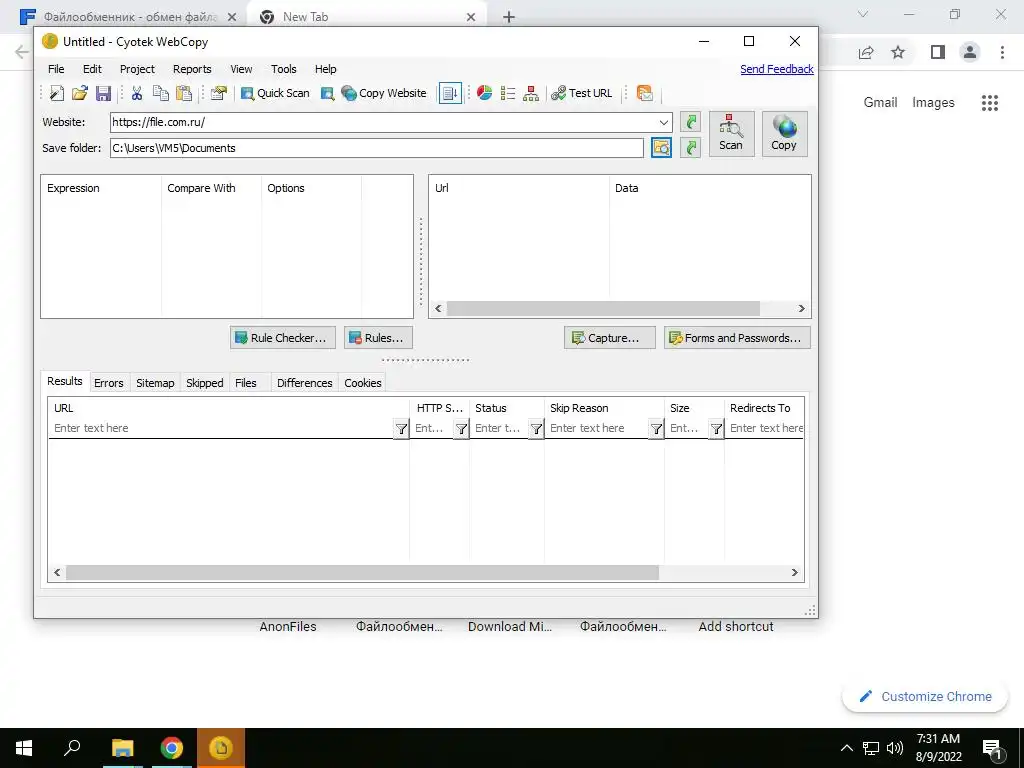1024x768 pixels.
Task: Click the Send Feedback link
Action: [776, 69]
